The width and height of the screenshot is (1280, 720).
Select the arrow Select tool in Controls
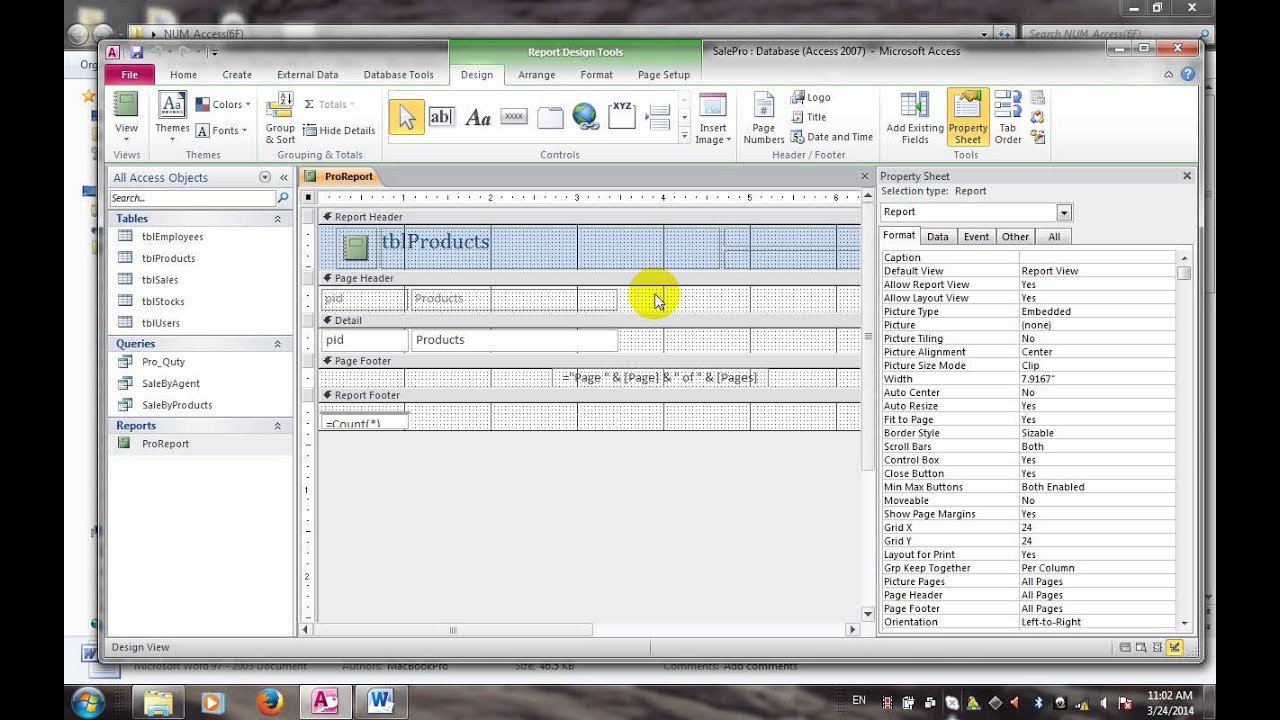[406, 117]
